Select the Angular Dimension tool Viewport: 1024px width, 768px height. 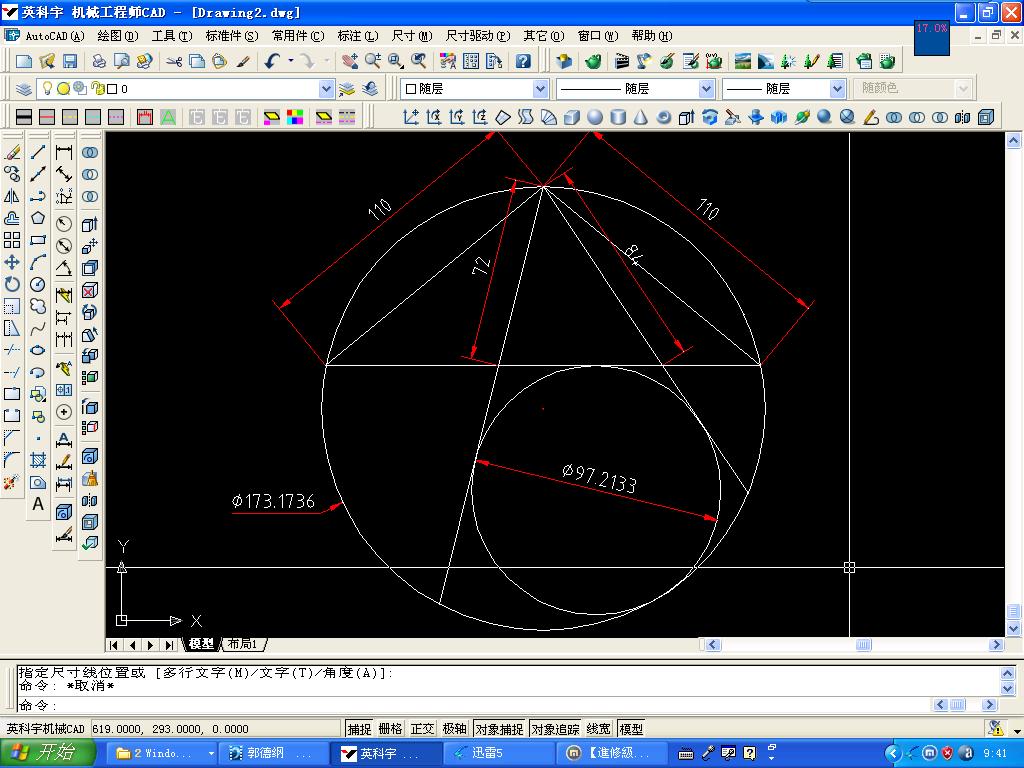pyautogui.click(x=64, y=268)
